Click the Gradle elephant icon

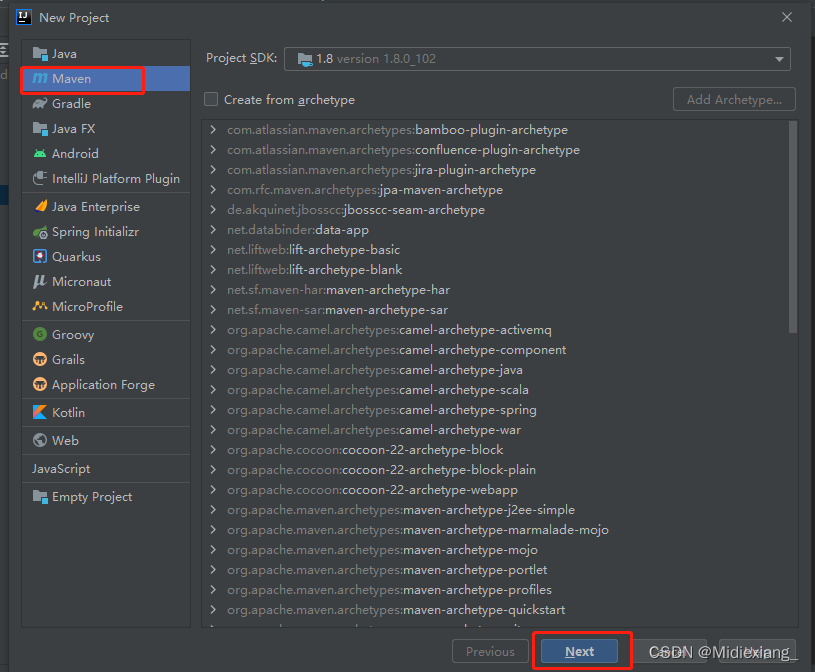[40, 103]
